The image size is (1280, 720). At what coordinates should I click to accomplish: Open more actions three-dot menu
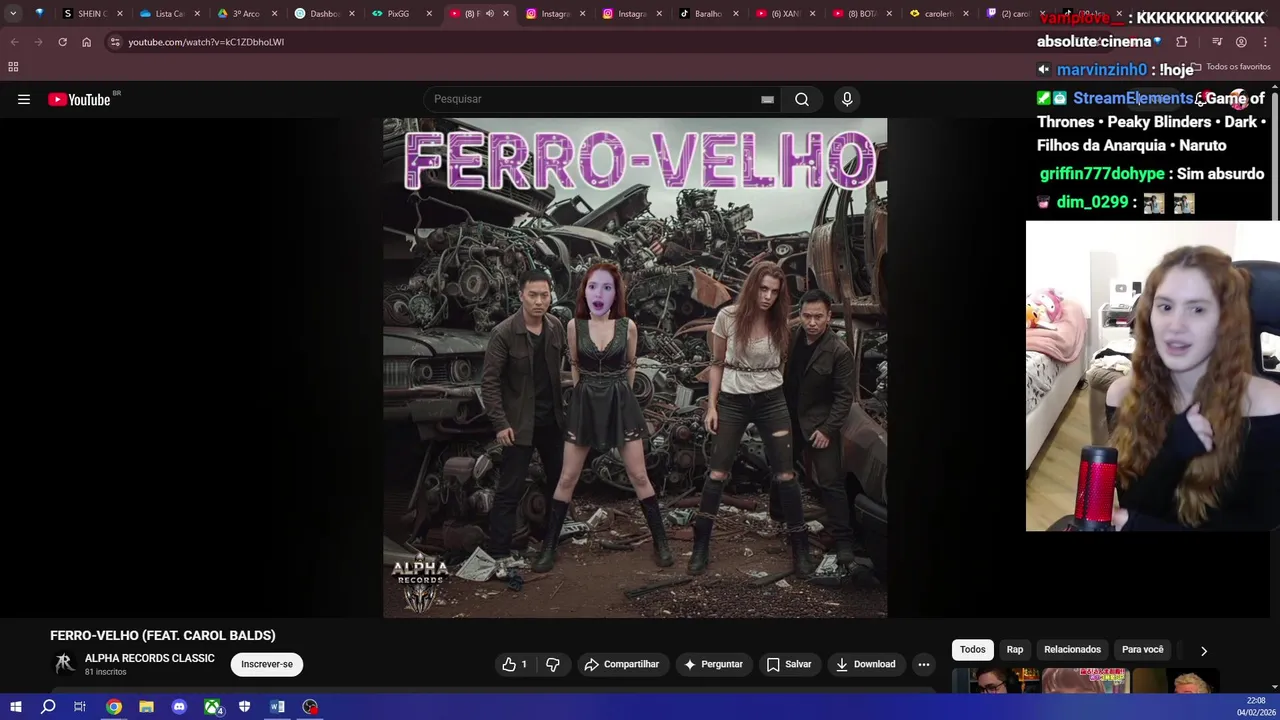click(924, 664)
